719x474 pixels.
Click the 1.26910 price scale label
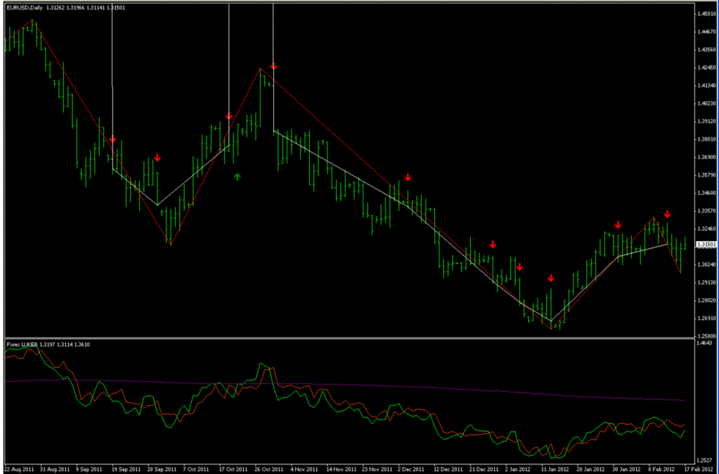coord(707,318)
